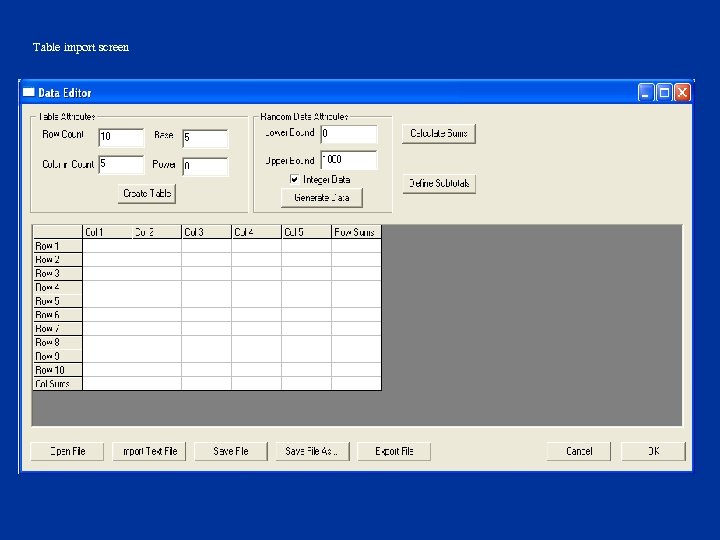
Task: Click the Base value input field
Action: 205,138
